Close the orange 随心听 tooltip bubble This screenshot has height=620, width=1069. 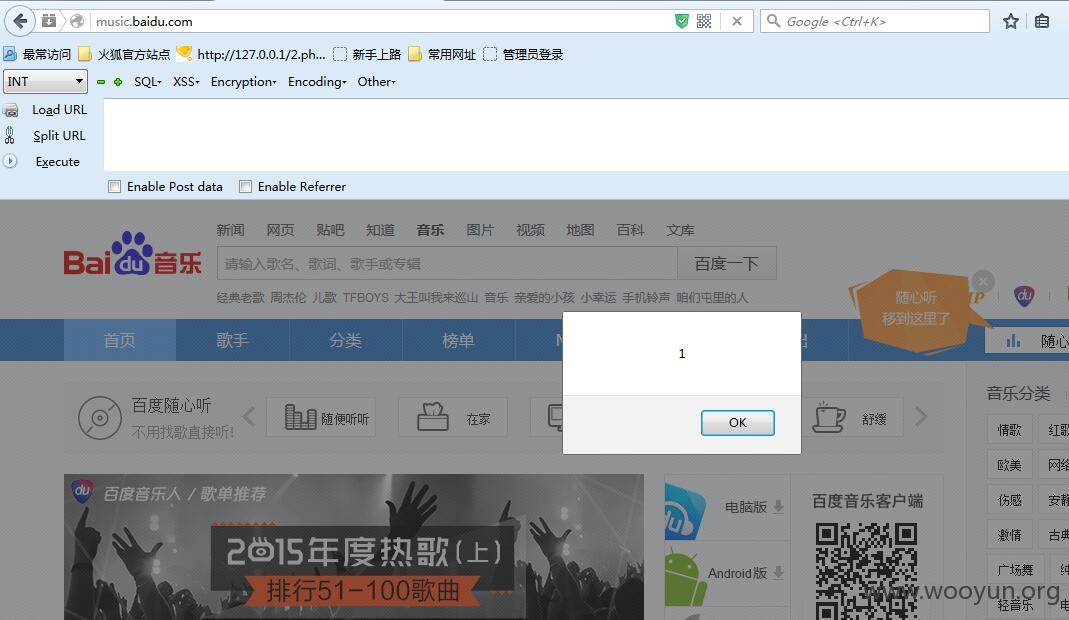click(x=982, y=281)
